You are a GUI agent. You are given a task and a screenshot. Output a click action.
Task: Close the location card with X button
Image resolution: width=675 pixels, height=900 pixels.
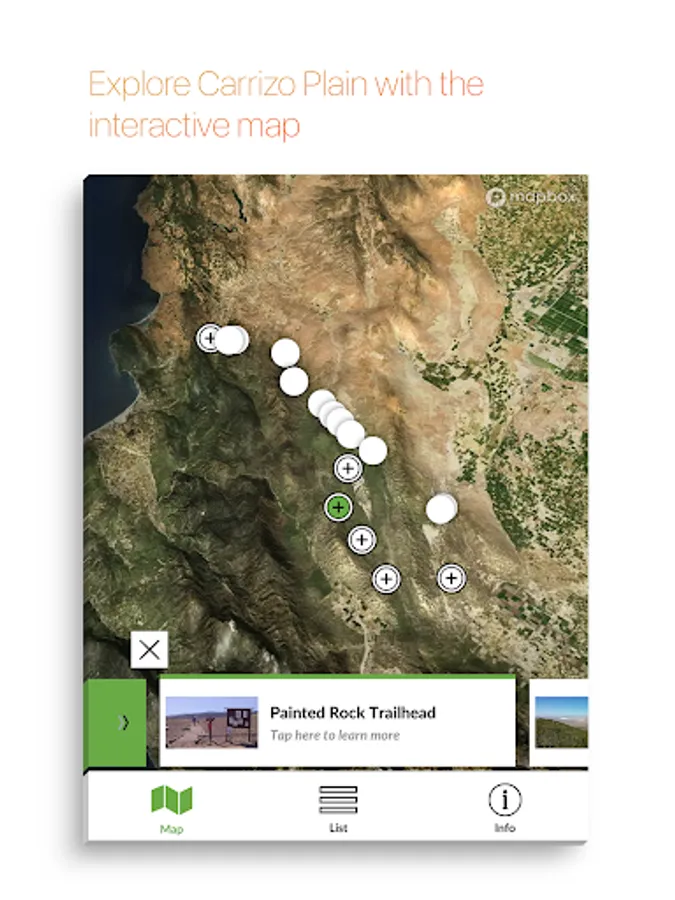coord(149,650)
